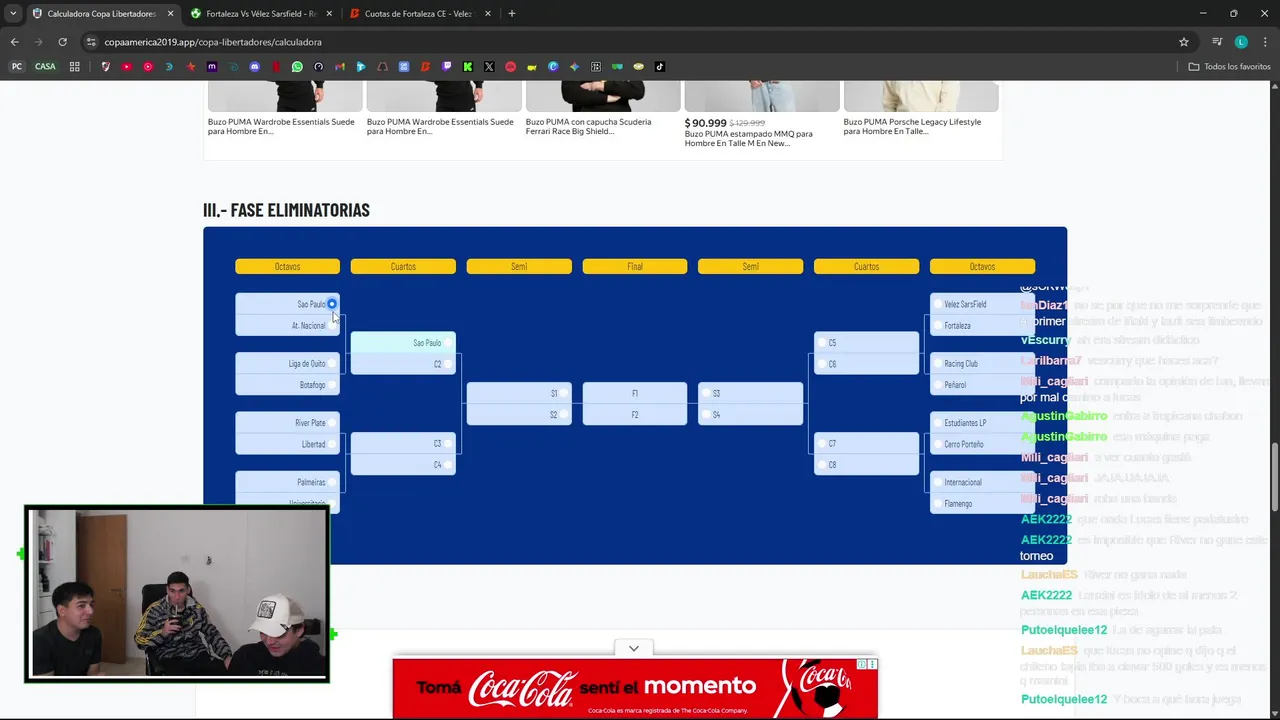Image resolution: width=1280 pixels, height=720 pixels.
Task: Choose Palmeiras radio button
Action: point(332,482)
